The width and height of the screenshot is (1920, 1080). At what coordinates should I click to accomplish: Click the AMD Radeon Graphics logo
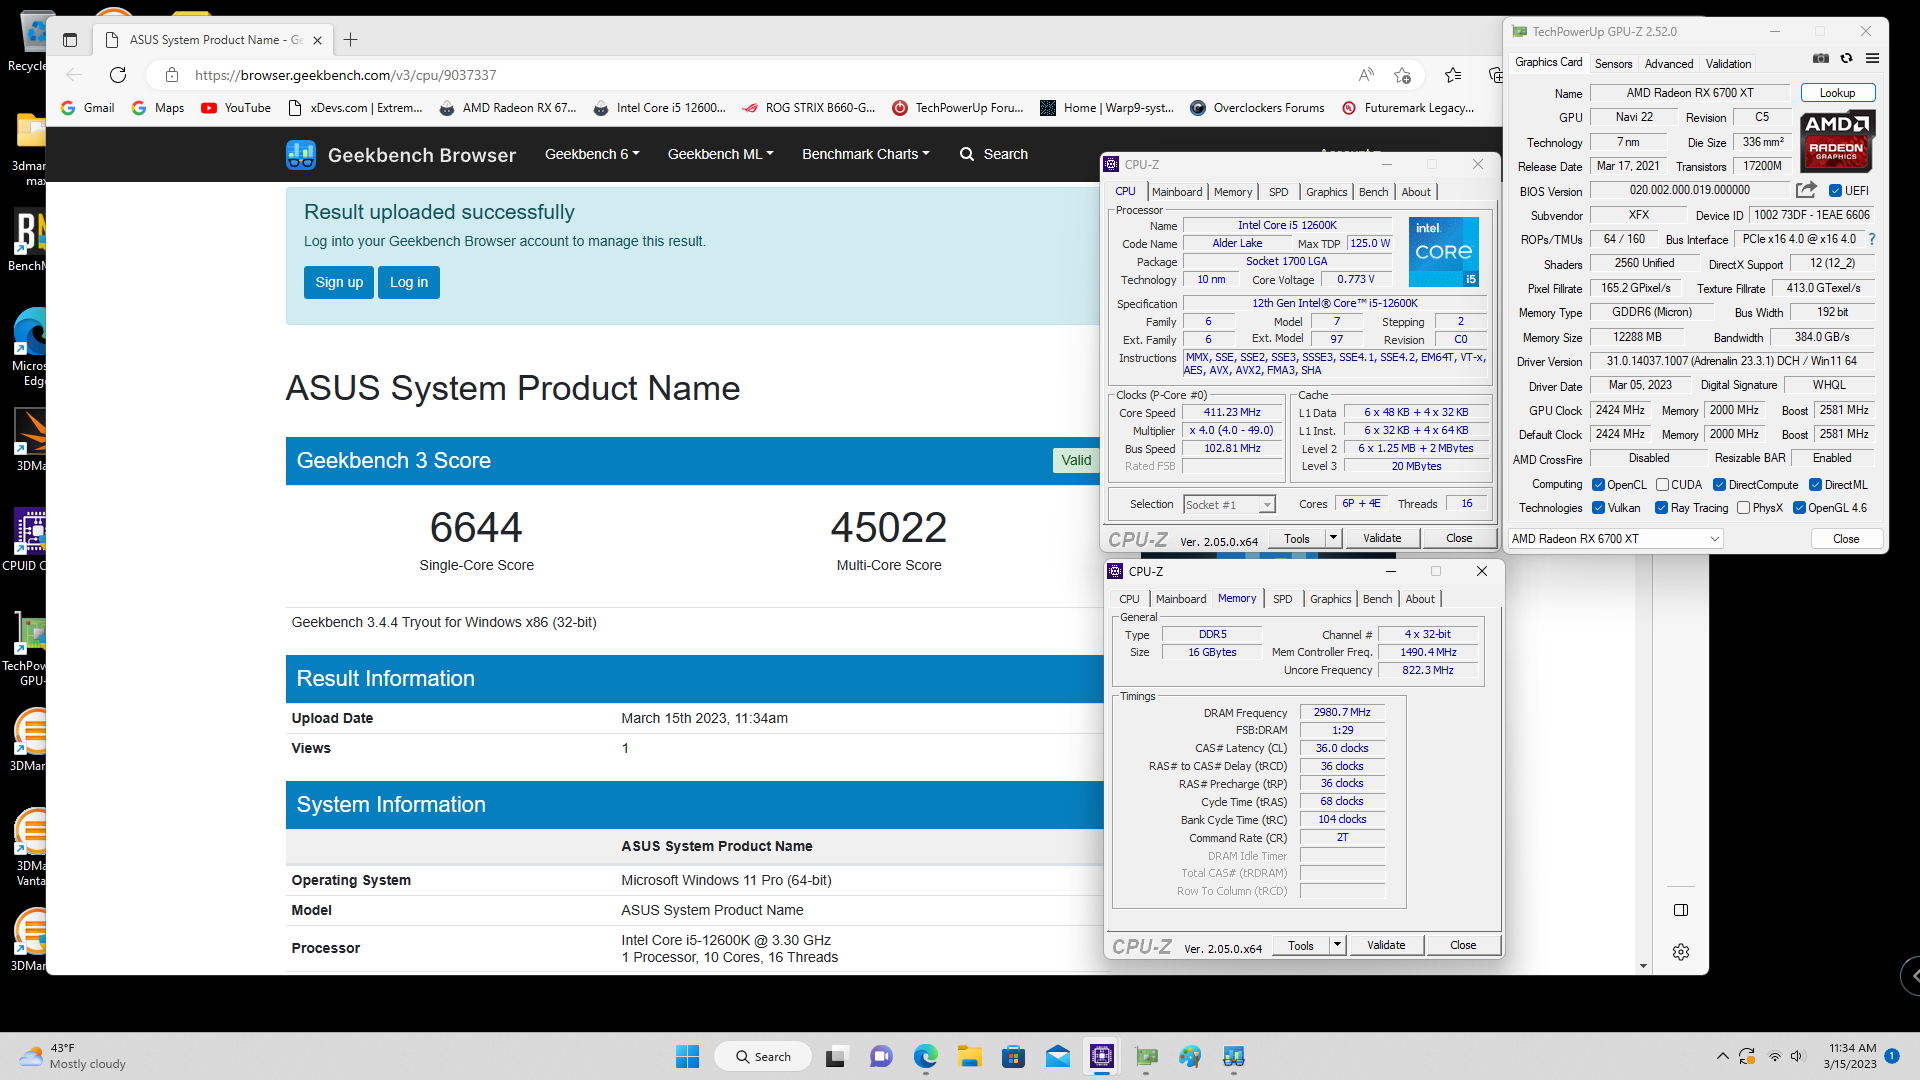(1838, 141)
